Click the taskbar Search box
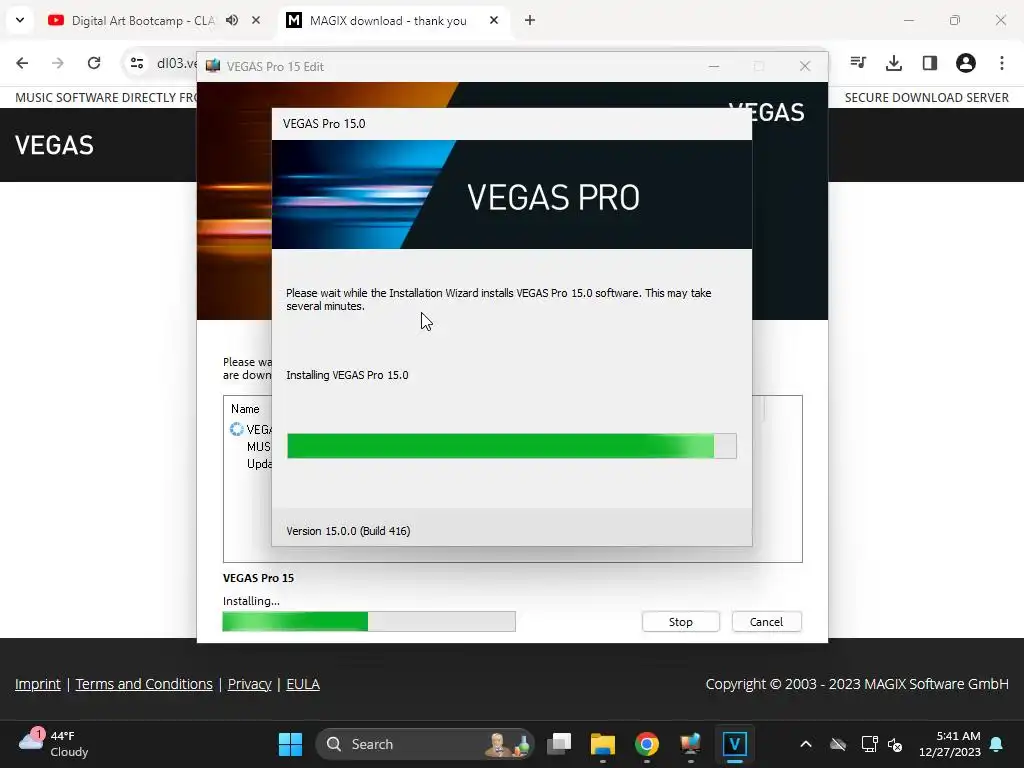The width and height of the screenshot is (1024, 768). [424, 744]
